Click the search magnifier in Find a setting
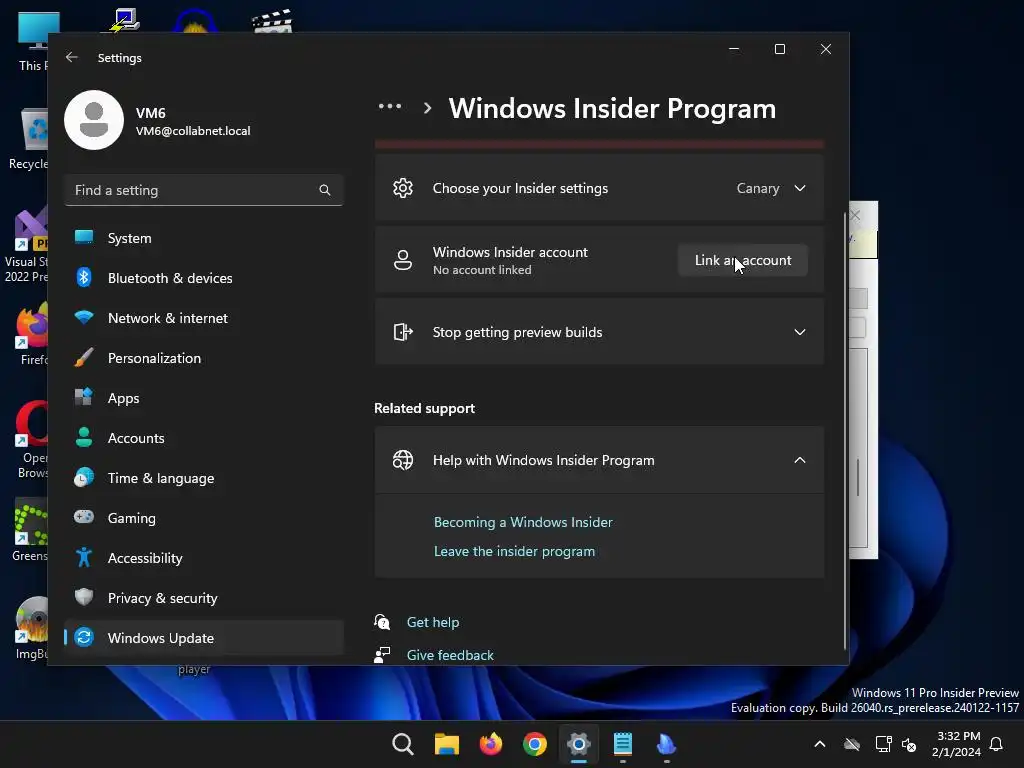The width and height of the screenshot is (1024, 768). [325, 190]
